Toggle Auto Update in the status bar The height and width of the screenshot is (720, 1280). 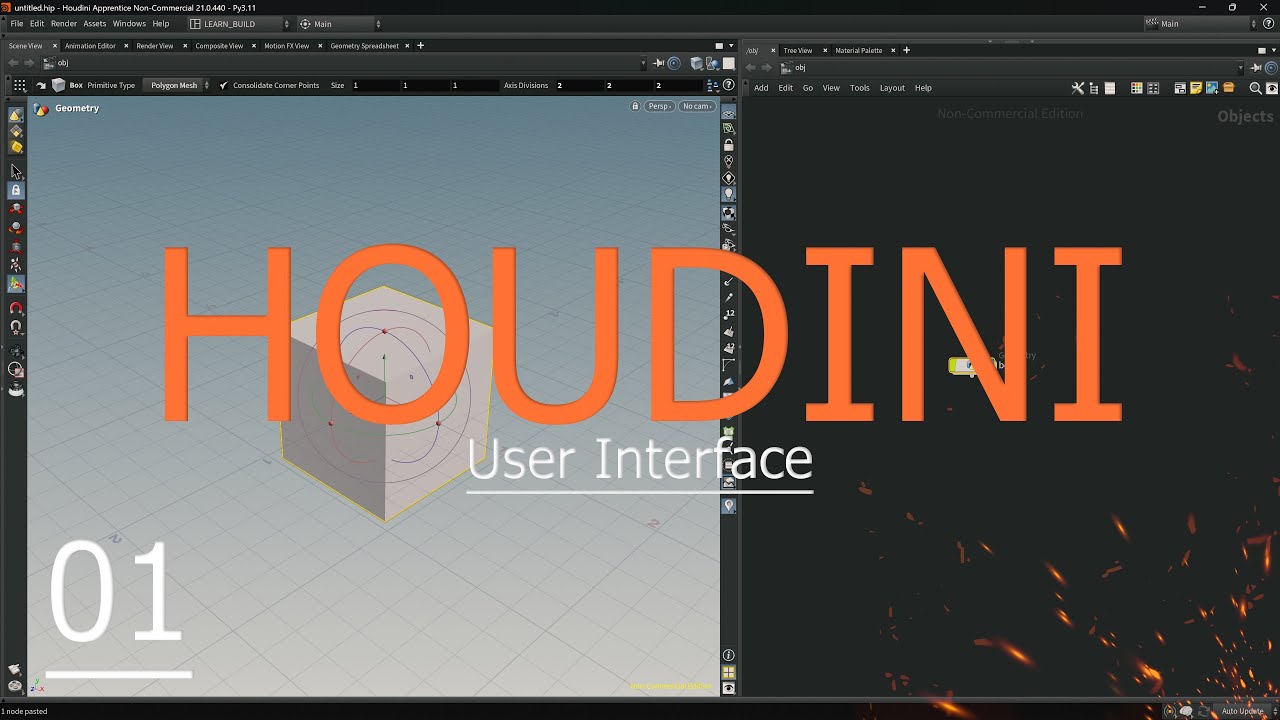click(x=1243, y=711)
